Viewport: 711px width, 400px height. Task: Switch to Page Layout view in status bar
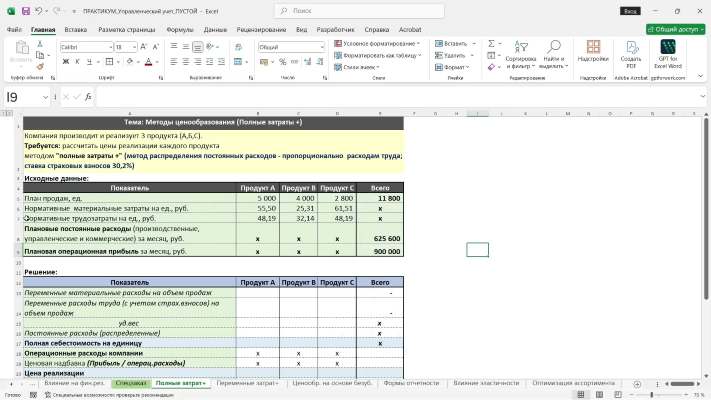[x=599, y=395]
